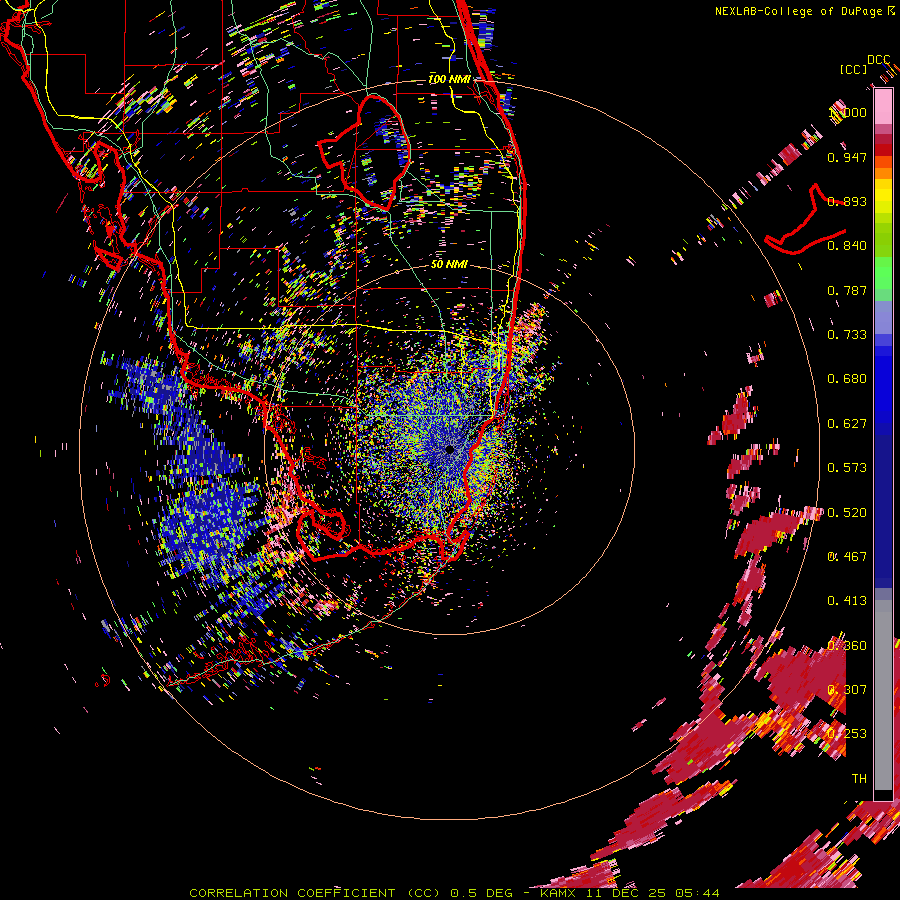Image resolution: width=900 pixels, height=900 pixels.
Task: Select the 0.840 scale value
Action: click(847, 245)
